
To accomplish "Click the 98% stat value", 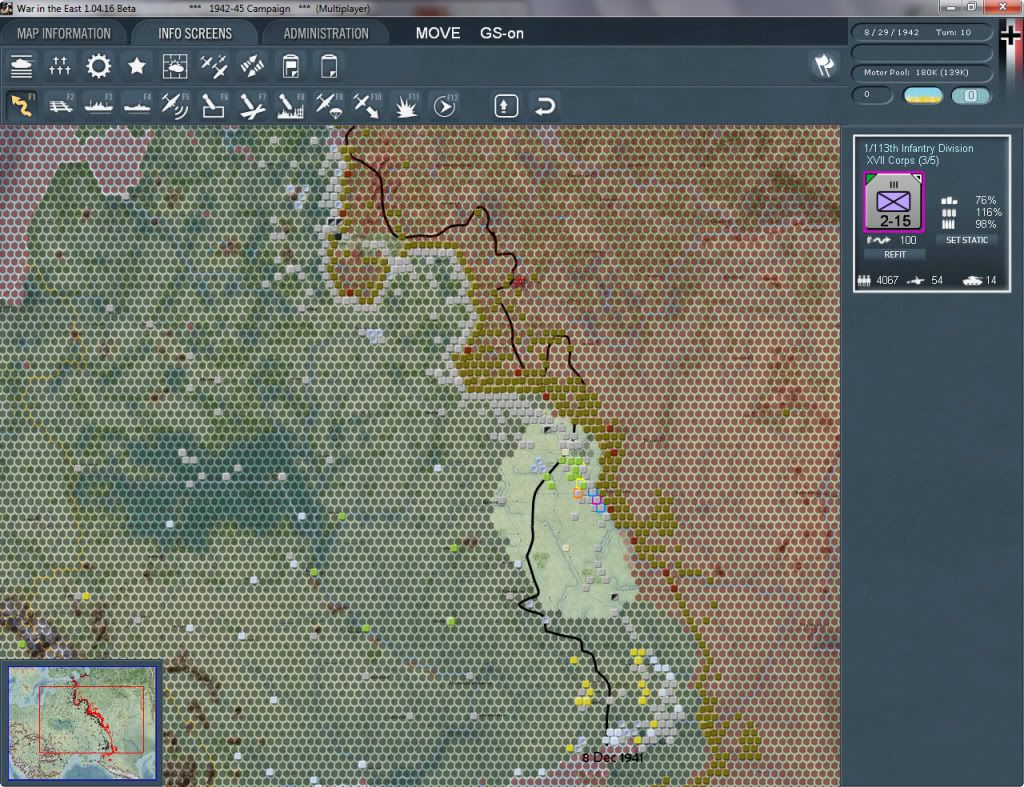I will click(x=985, y=224).
